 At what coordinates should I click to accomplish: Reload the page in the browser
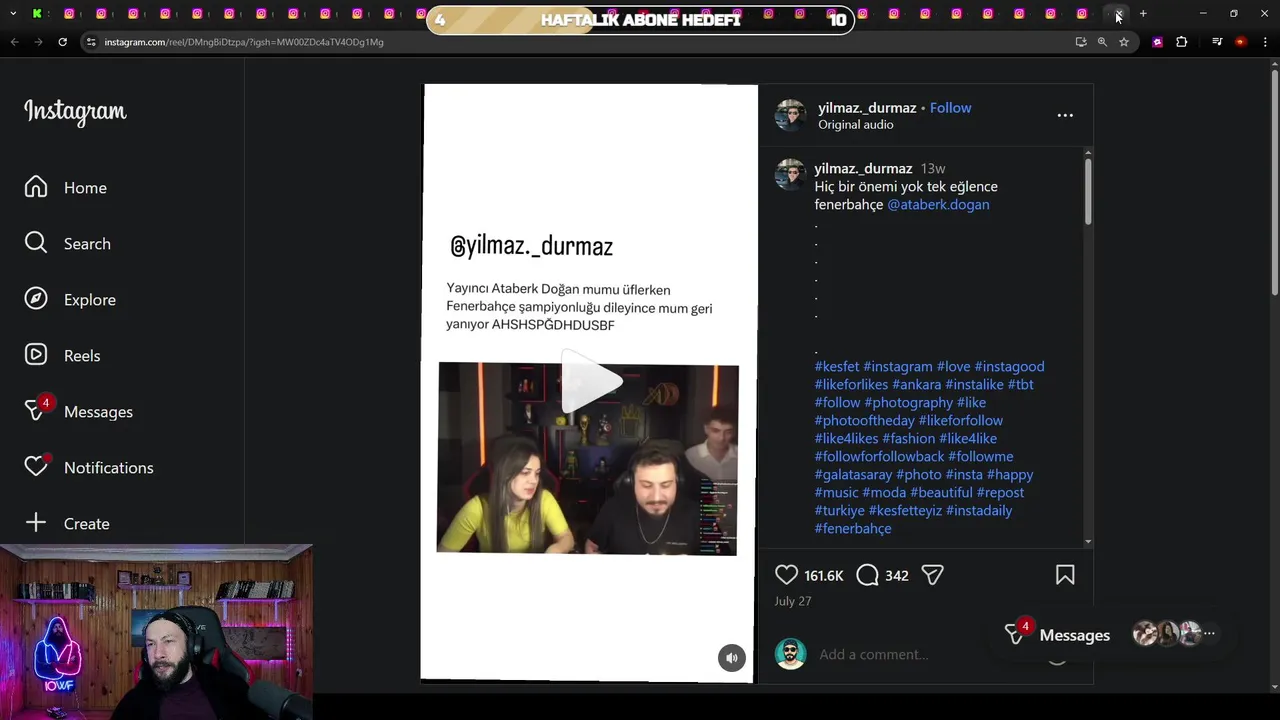point(62,42)
